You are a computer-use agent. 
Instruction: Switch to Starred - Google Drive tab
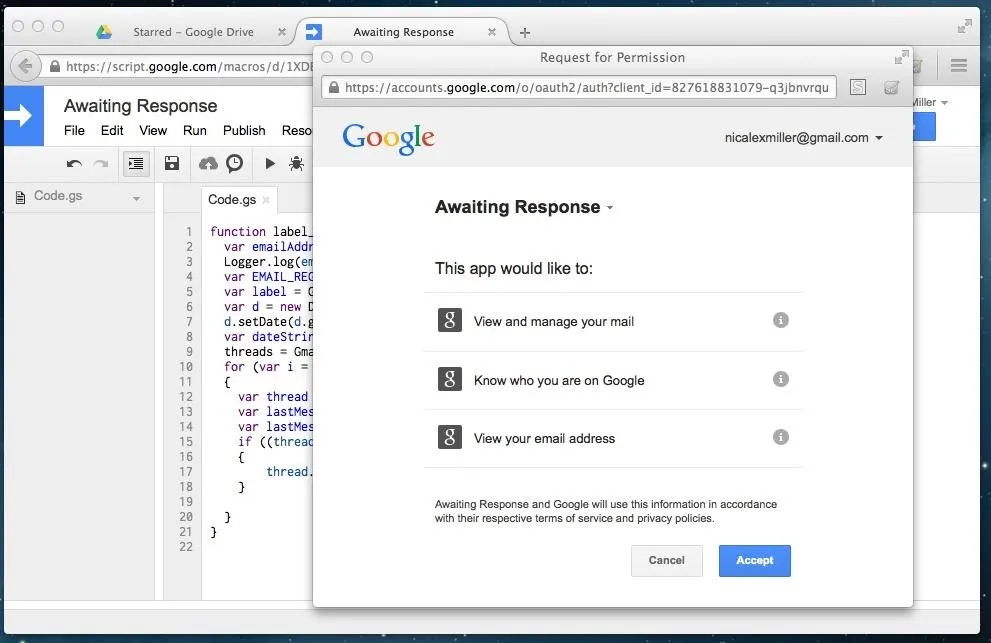pos(193,32)
